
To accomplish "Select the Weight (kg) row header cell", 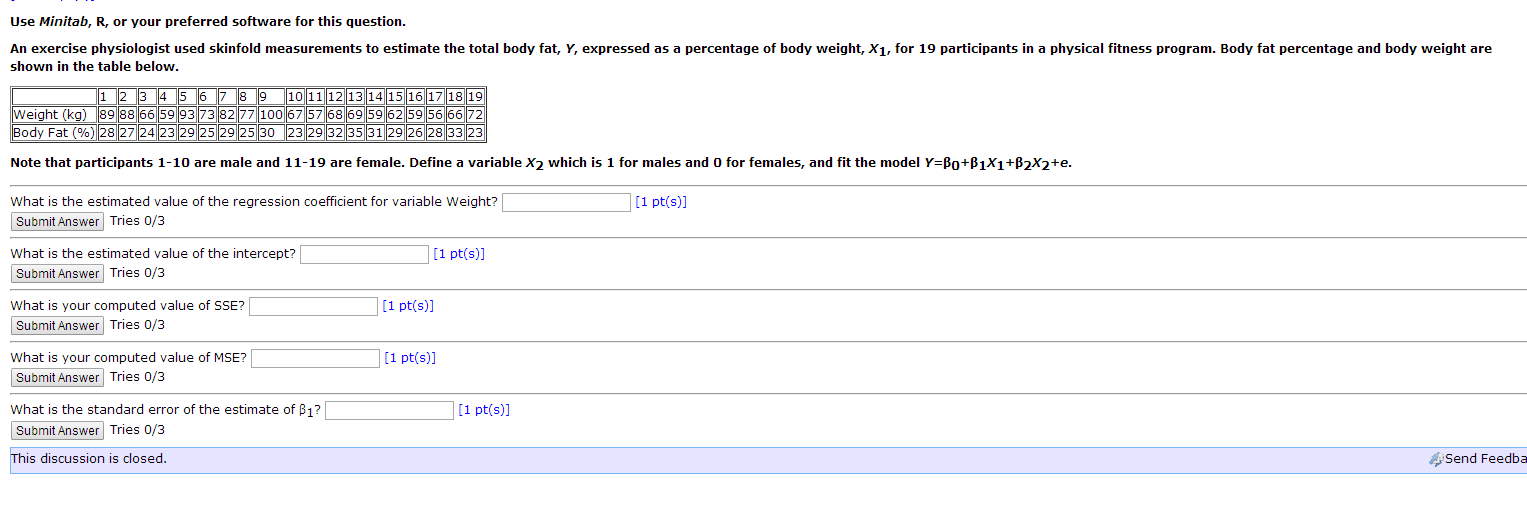I will (x=53, y=115).
